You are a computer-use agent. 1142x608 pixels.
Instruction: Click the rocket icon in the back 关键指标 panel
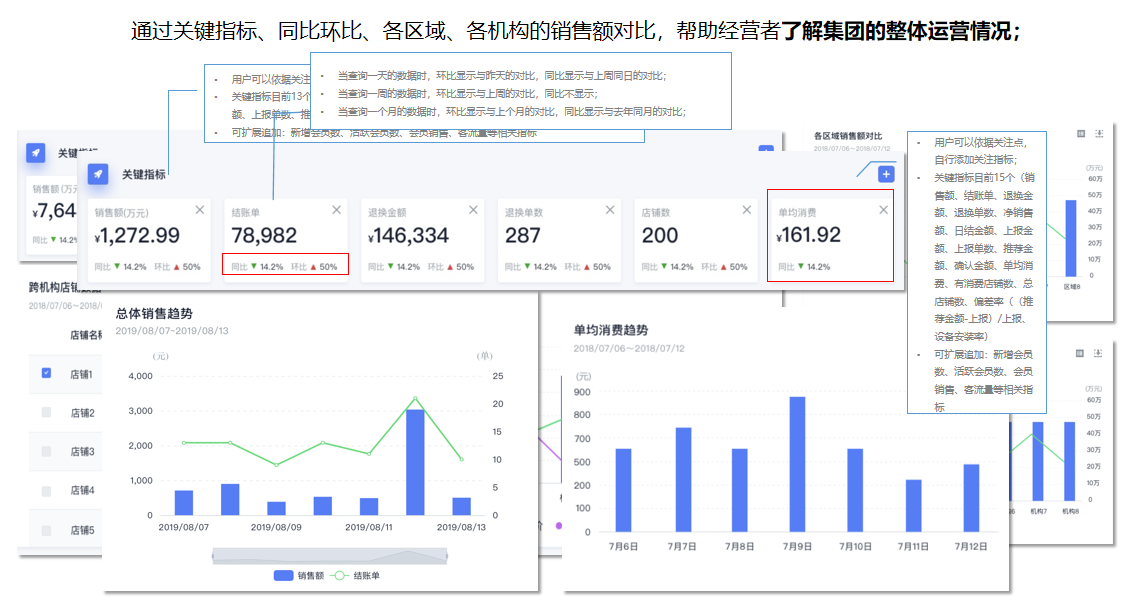(36, 153)
